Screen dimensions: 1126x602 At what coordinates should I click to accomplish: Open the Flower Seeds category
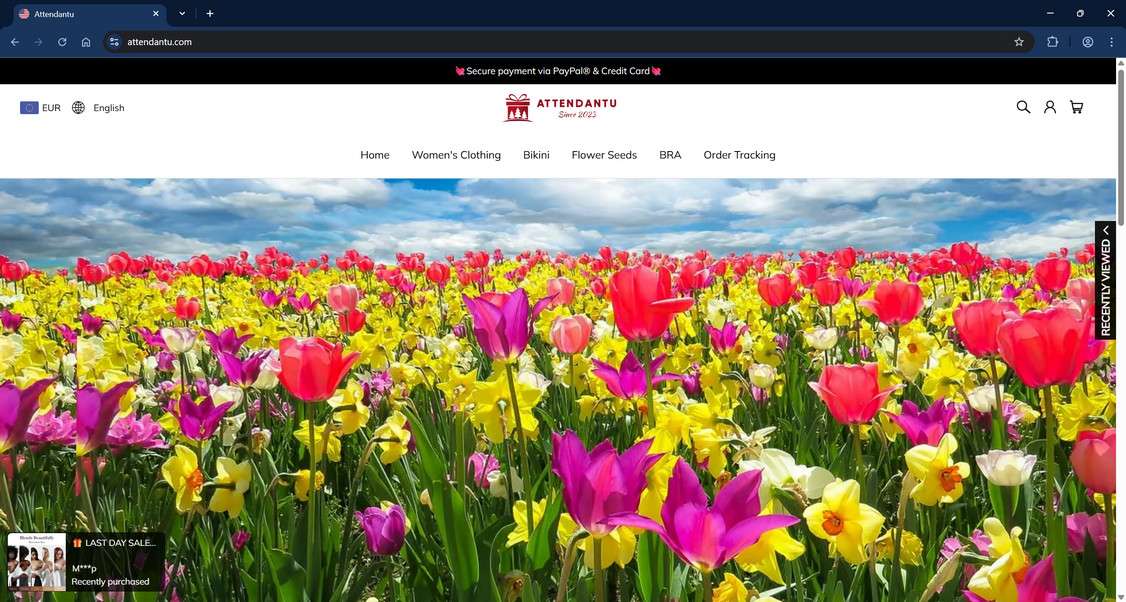coord(604,154)
